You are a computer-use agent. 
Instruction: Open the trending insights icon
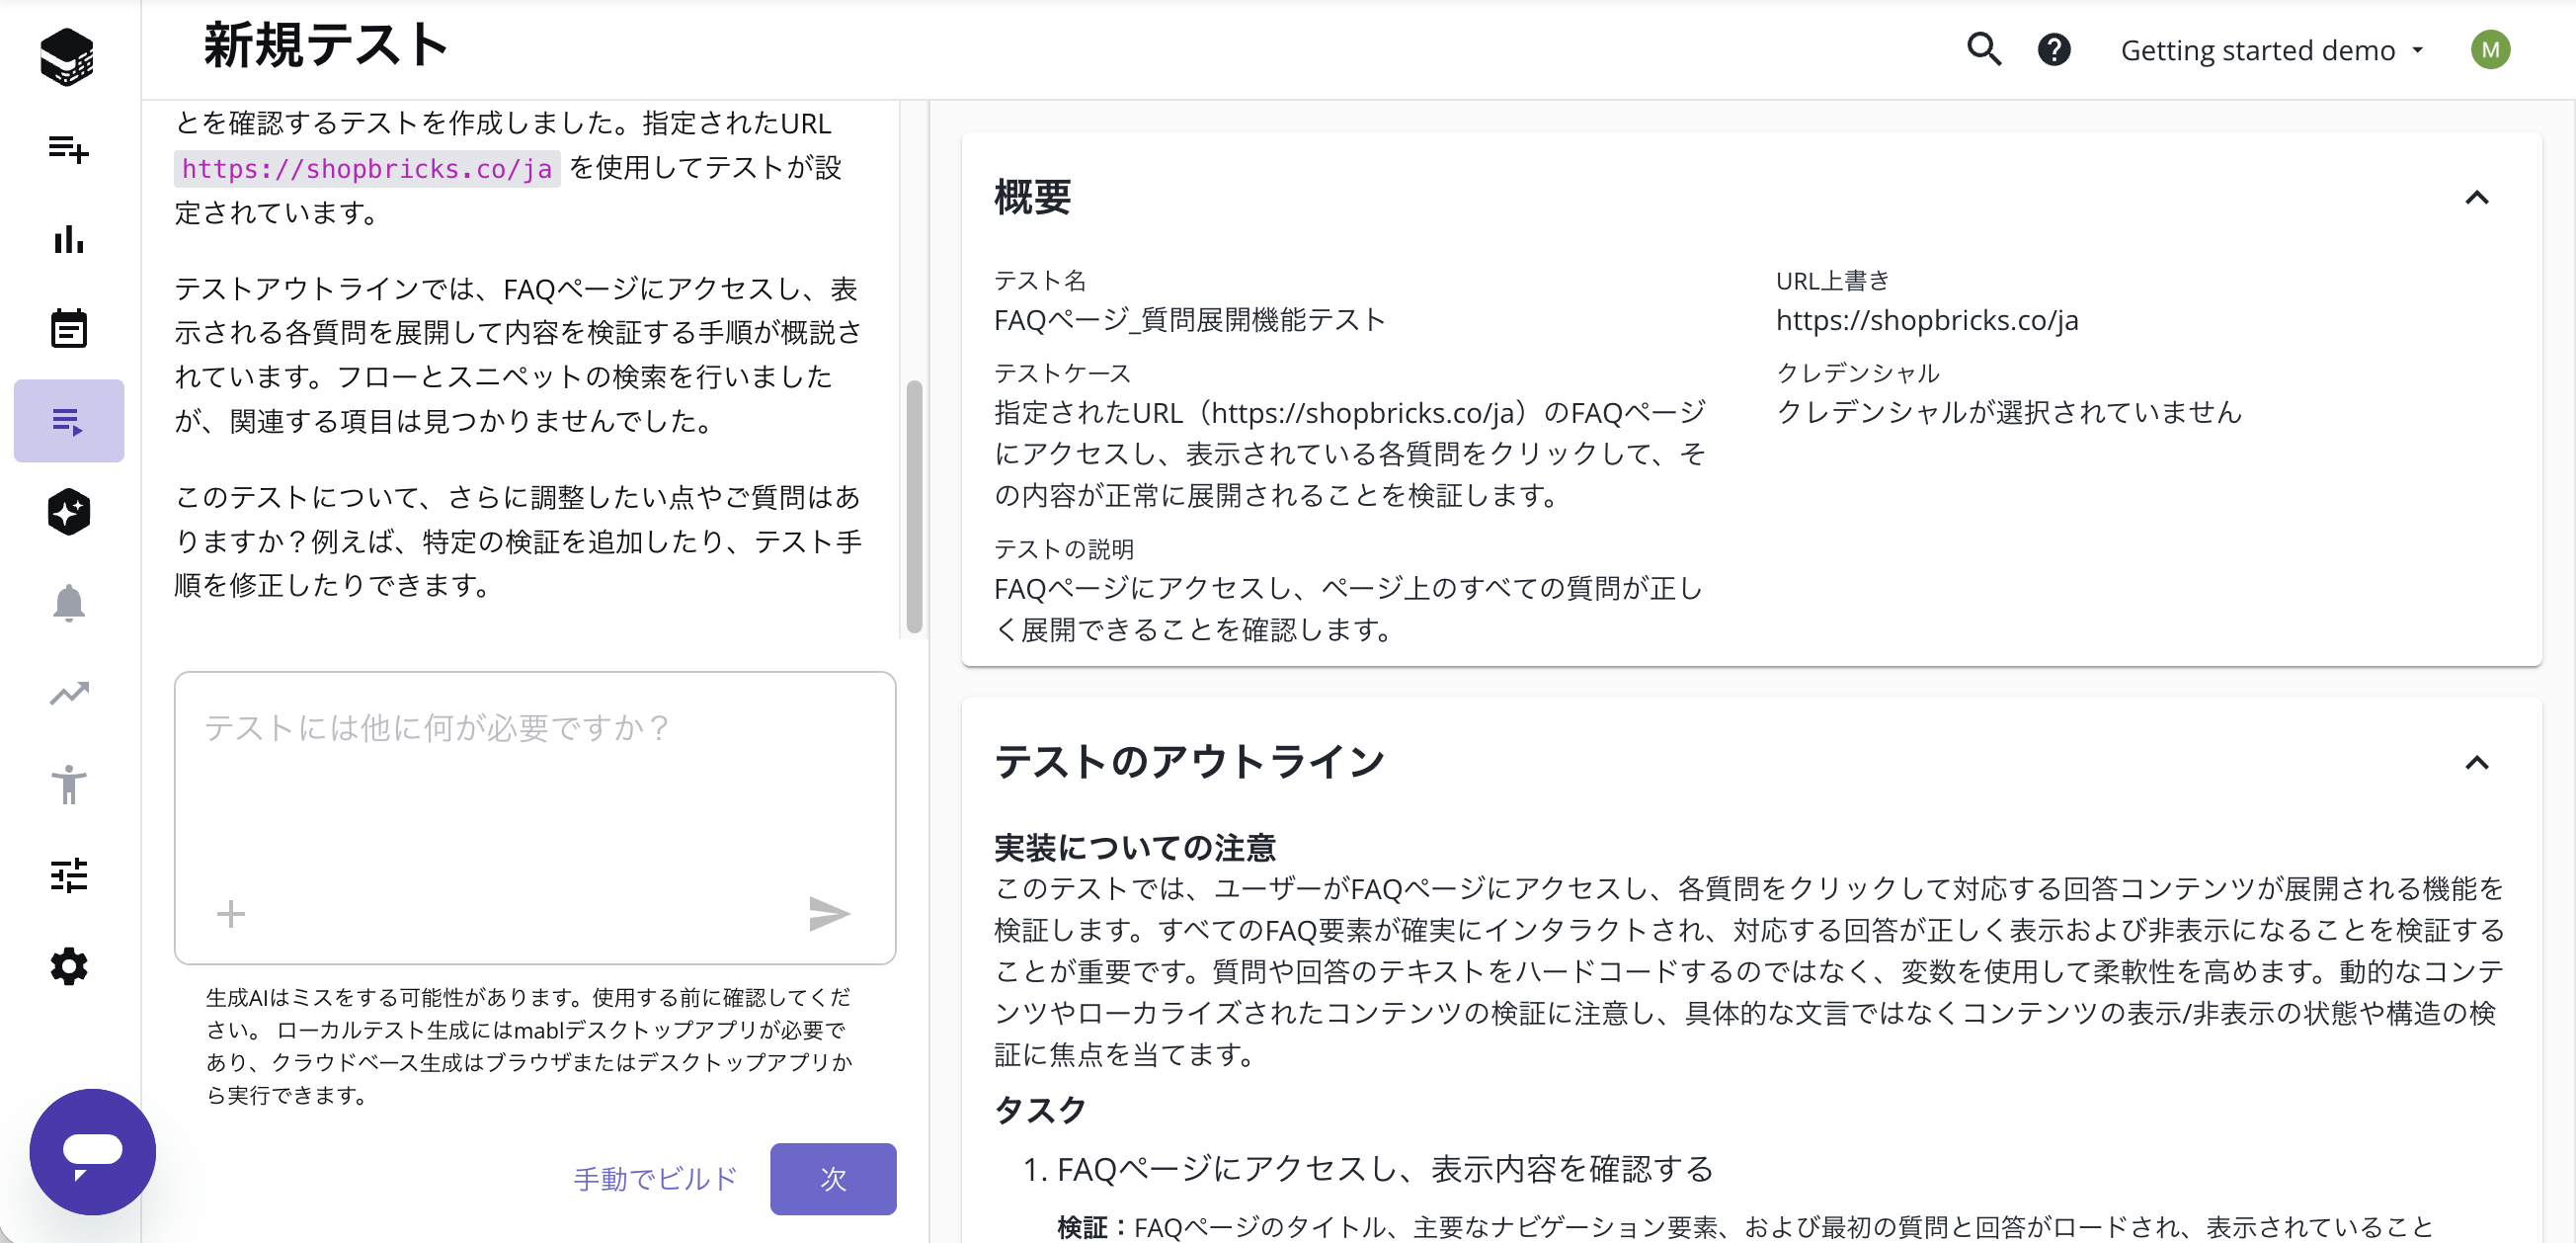68,693
